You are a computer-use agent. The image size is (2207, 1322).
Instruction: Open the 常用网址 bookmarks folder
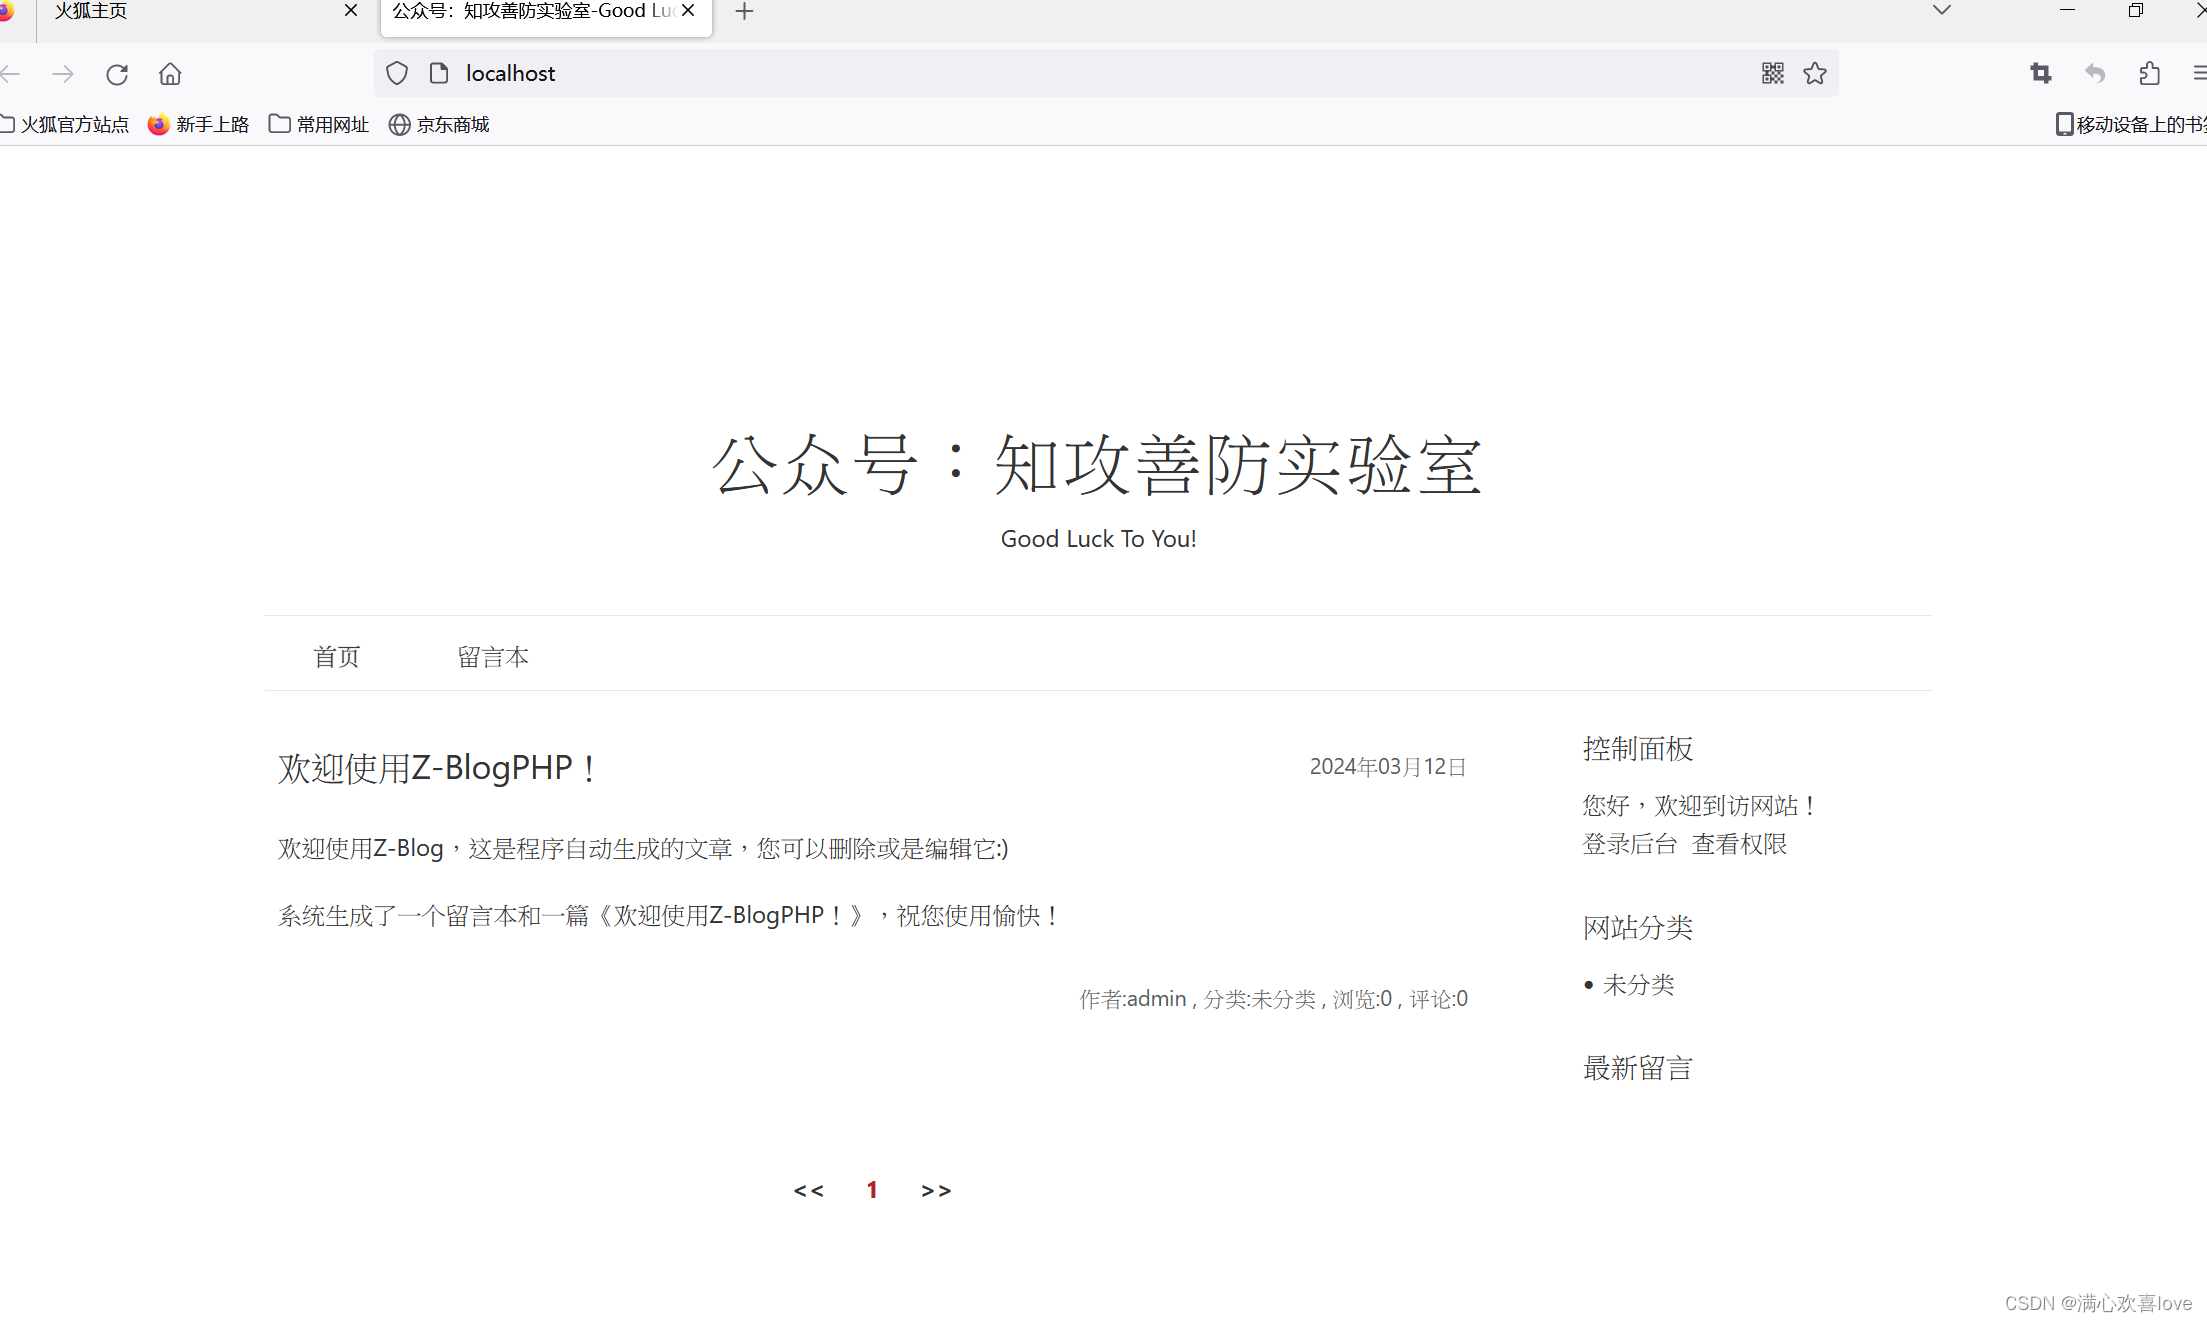319,124
